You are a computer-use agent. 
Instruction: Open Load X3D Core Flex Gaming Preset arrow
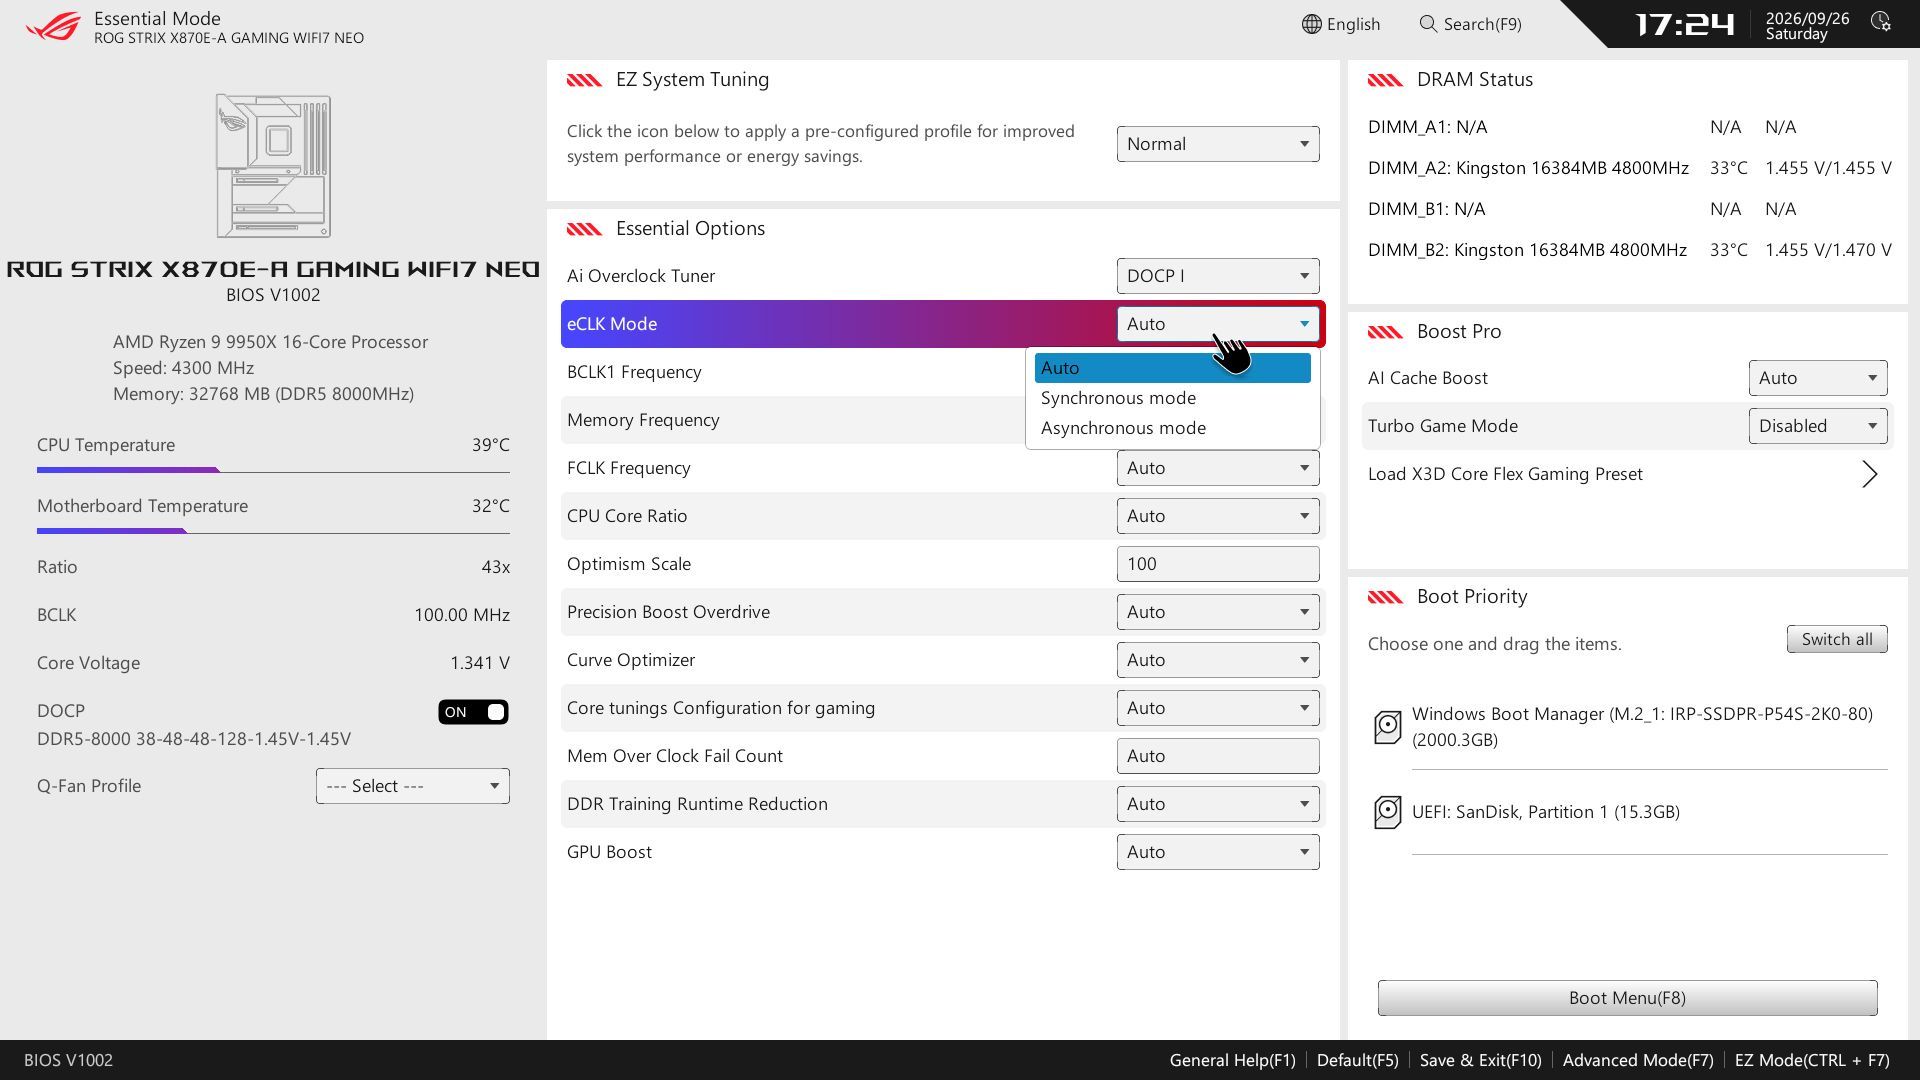1869,474
